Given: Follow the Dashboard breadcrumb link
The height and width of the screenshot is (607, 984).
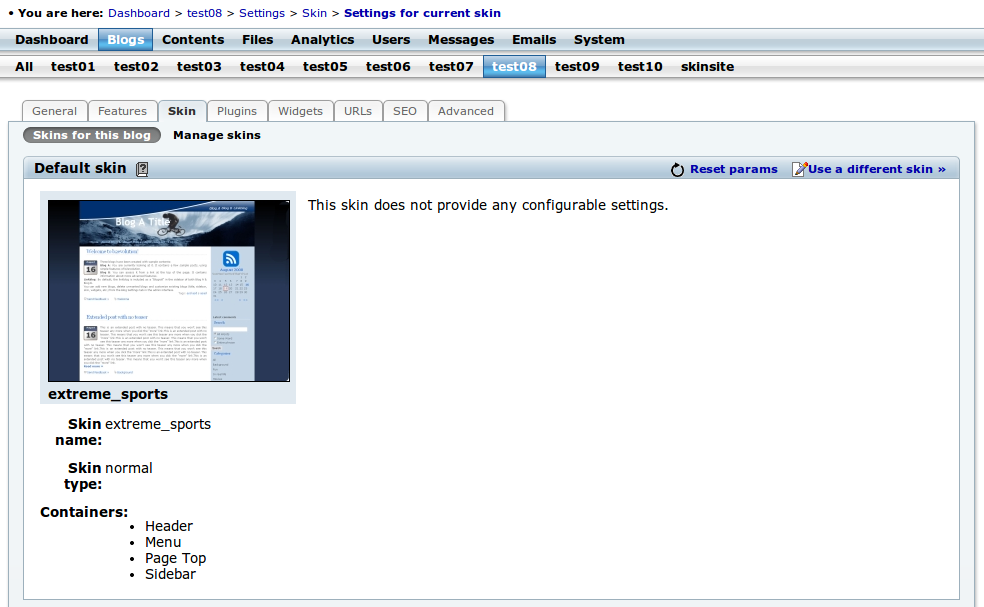Looking at the screenshot, I should (139, 13).
